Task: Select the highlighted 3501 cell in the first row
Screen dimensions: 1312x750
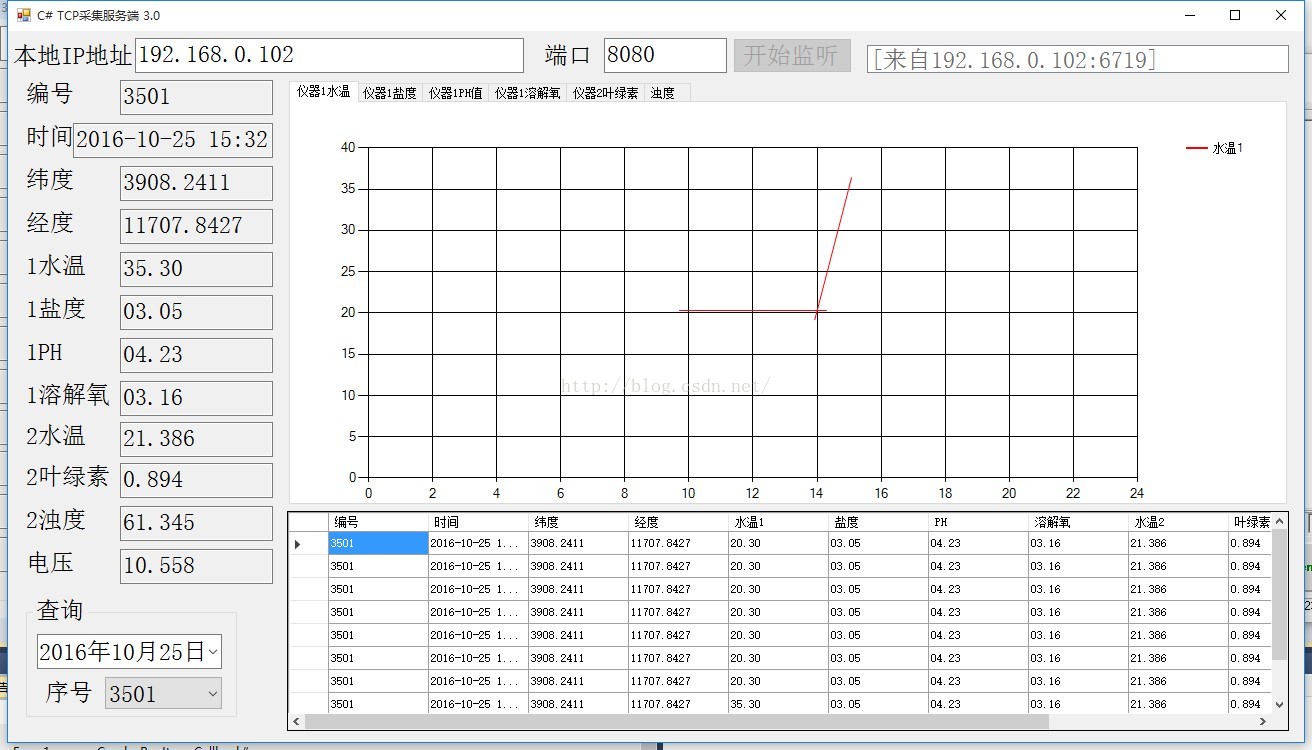Action: (378, 544)
